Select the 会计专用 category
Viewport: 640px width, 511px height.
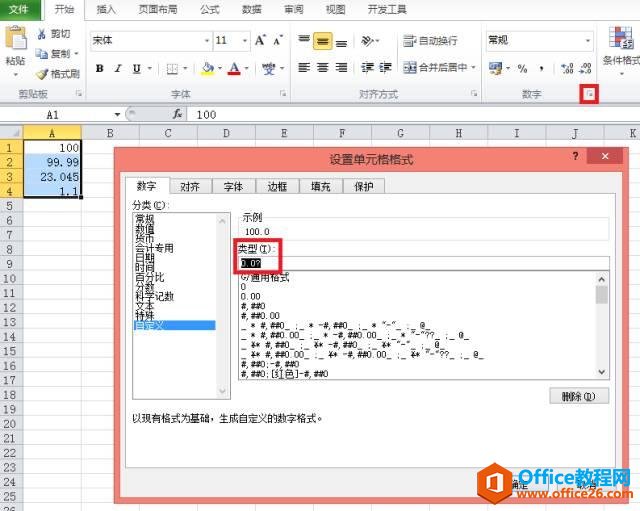155,248
